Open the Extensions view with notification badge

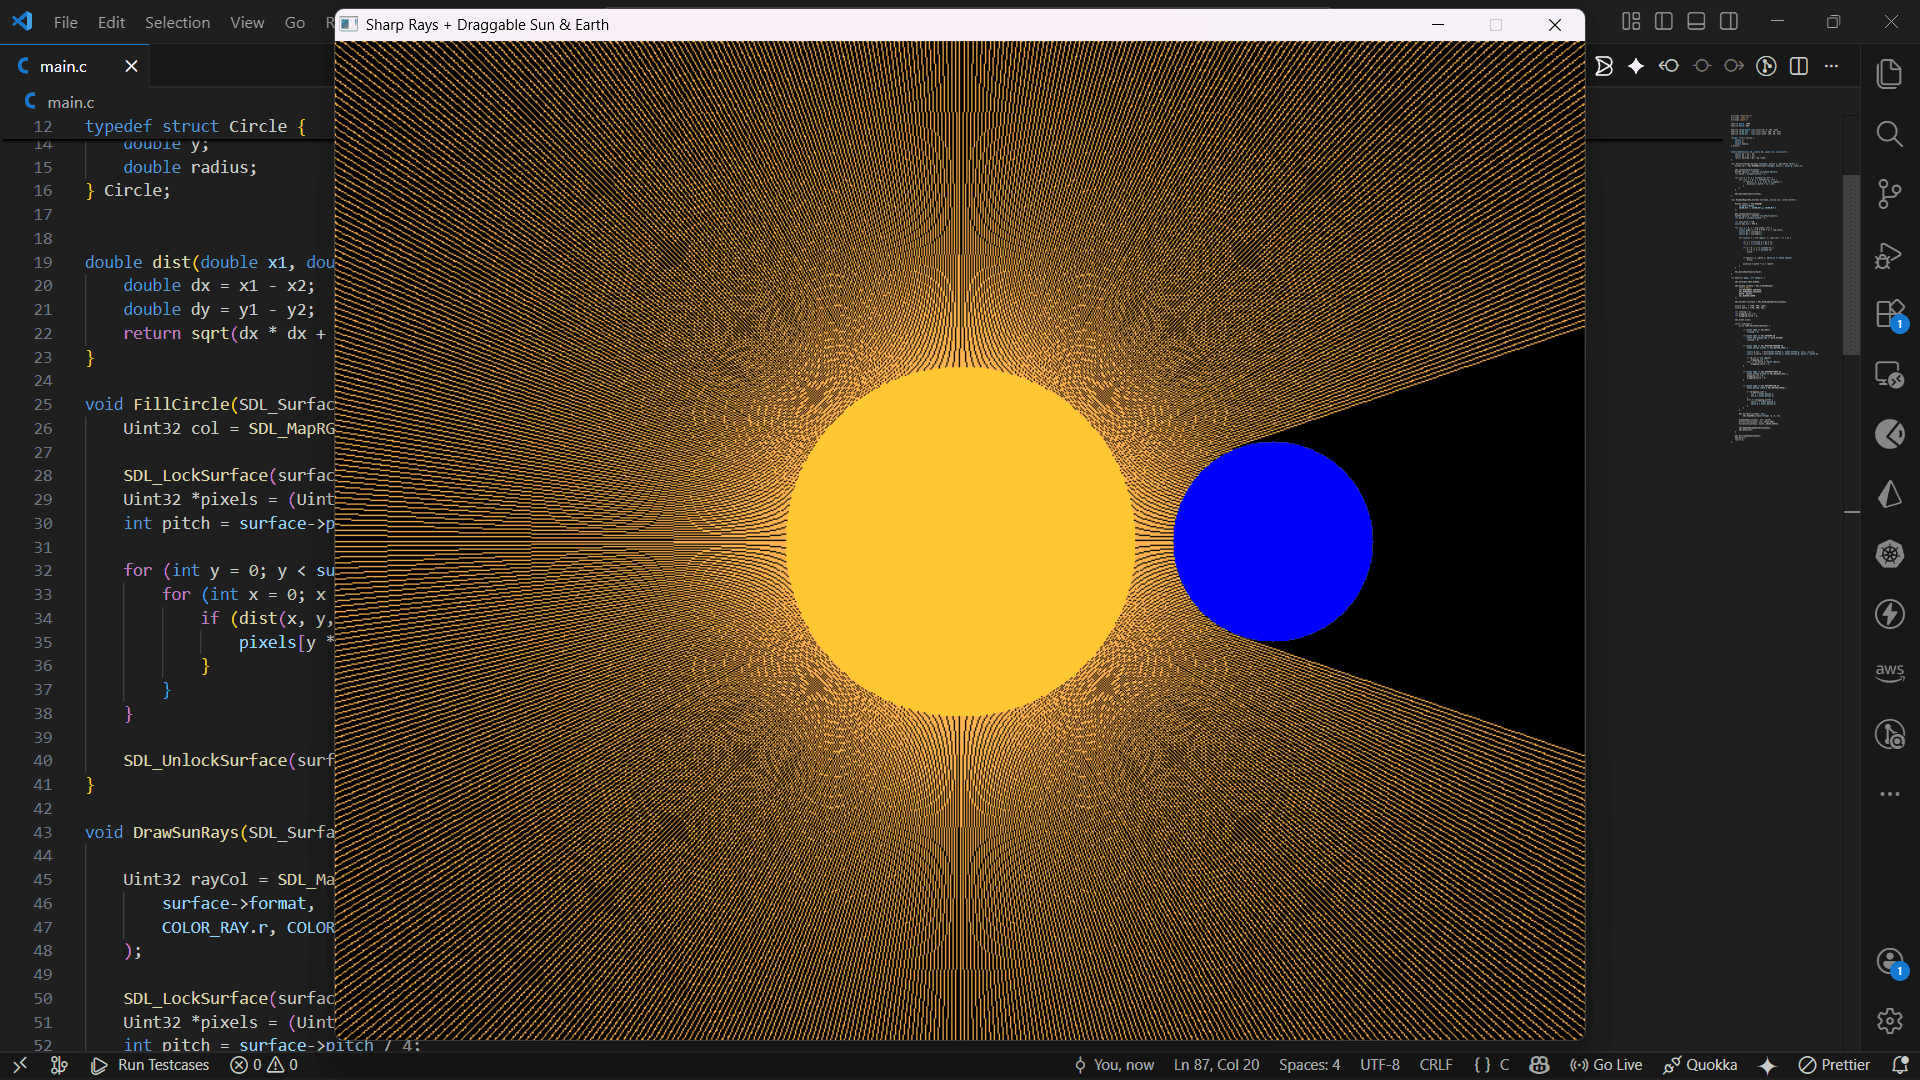(1890, 314)
